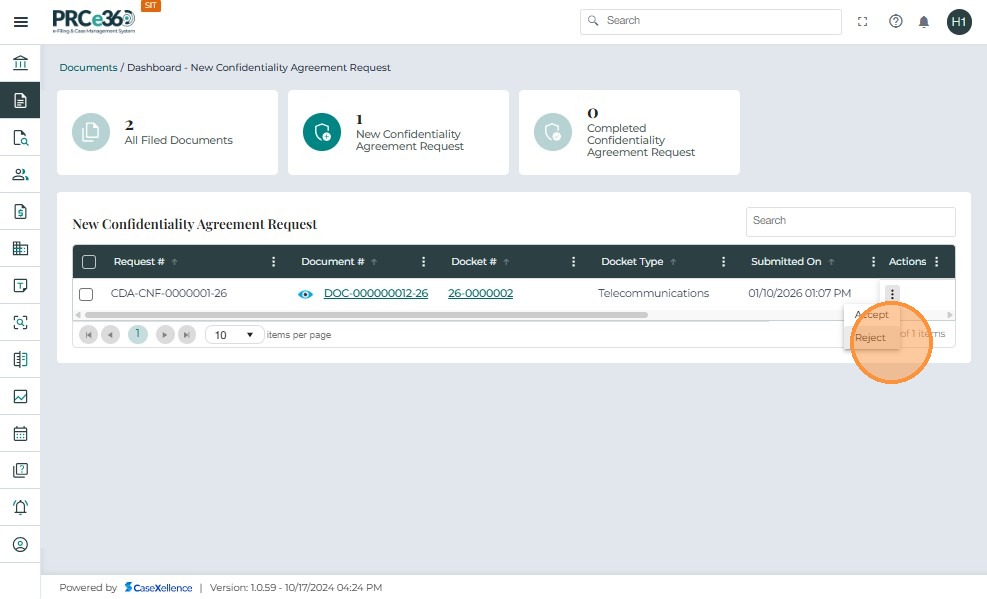Focus the table Search input field
Screen dimensions: 987x599
tap(850, 221)
